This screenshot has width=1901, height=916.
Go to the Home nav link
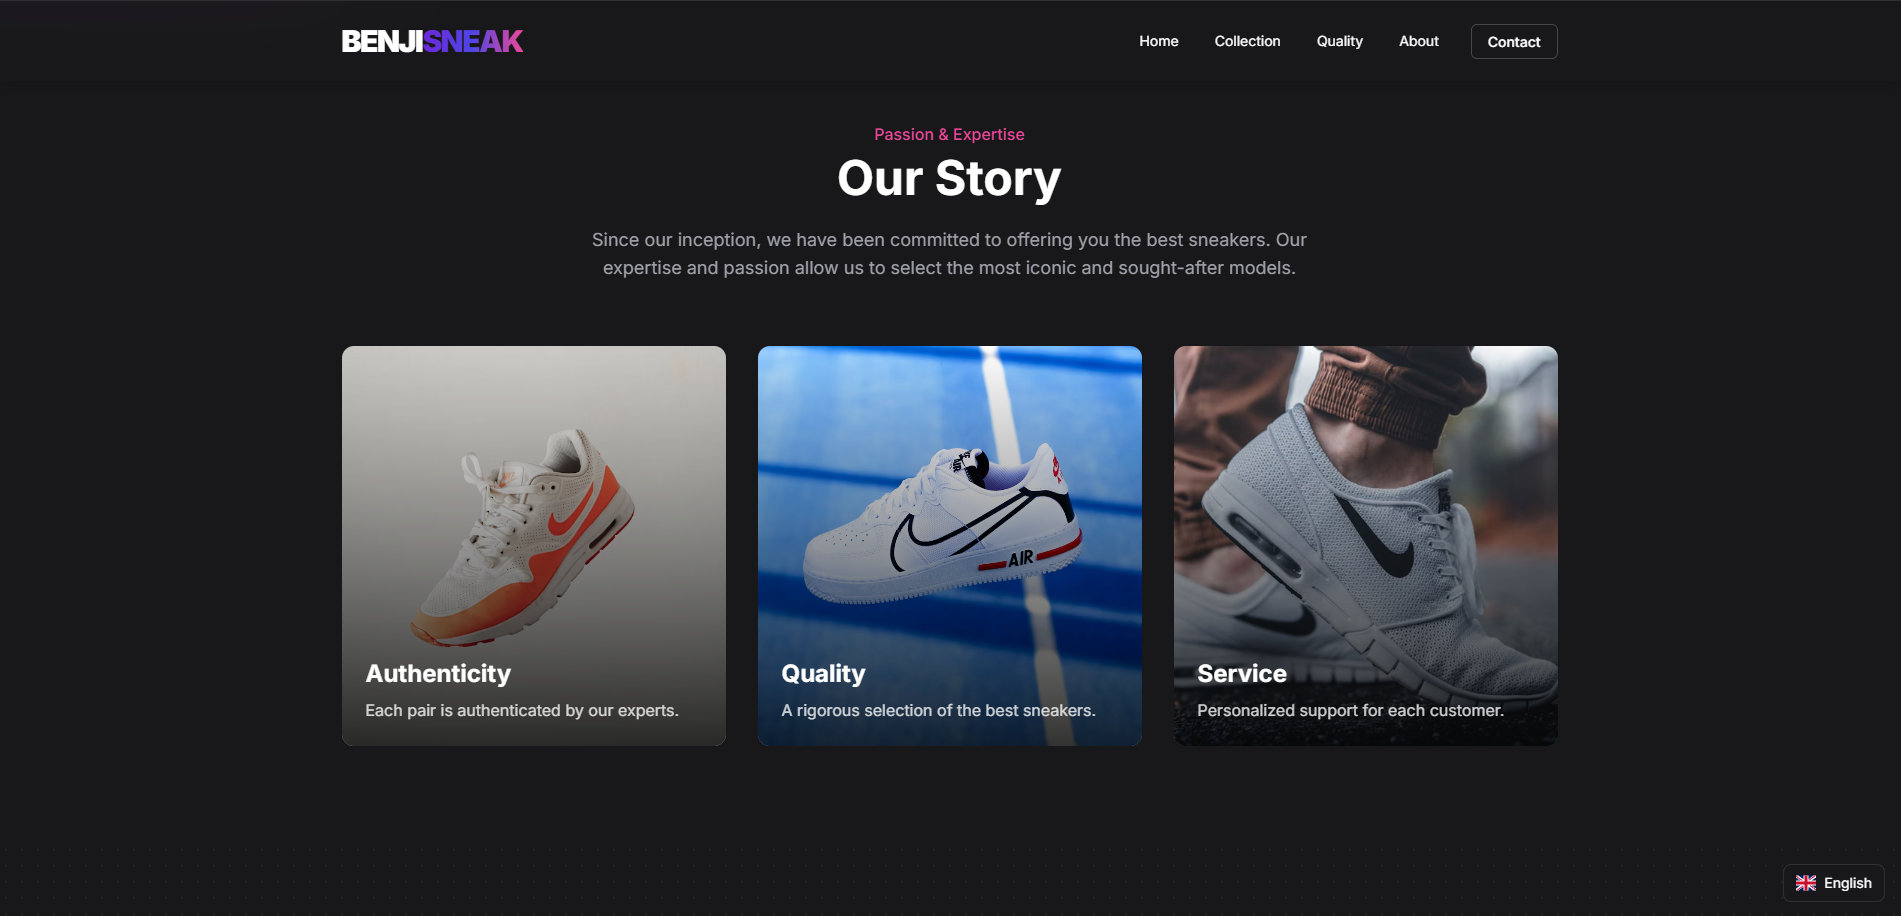1158,41
